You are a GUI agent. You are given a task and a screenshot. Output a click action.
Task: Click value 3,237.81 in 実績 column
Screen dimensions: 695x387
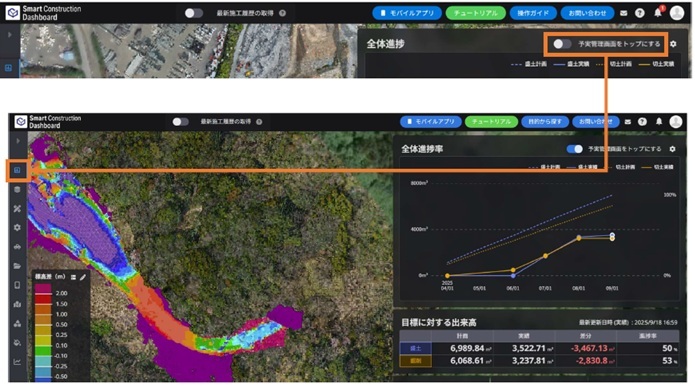(x=528, y=361)
